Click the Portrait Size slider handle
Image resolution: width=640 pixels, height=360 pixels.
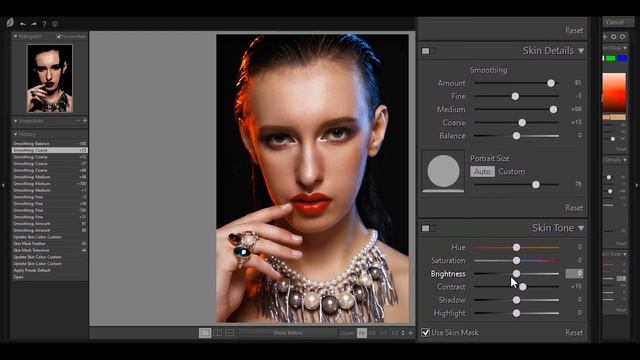pos(536,185)
